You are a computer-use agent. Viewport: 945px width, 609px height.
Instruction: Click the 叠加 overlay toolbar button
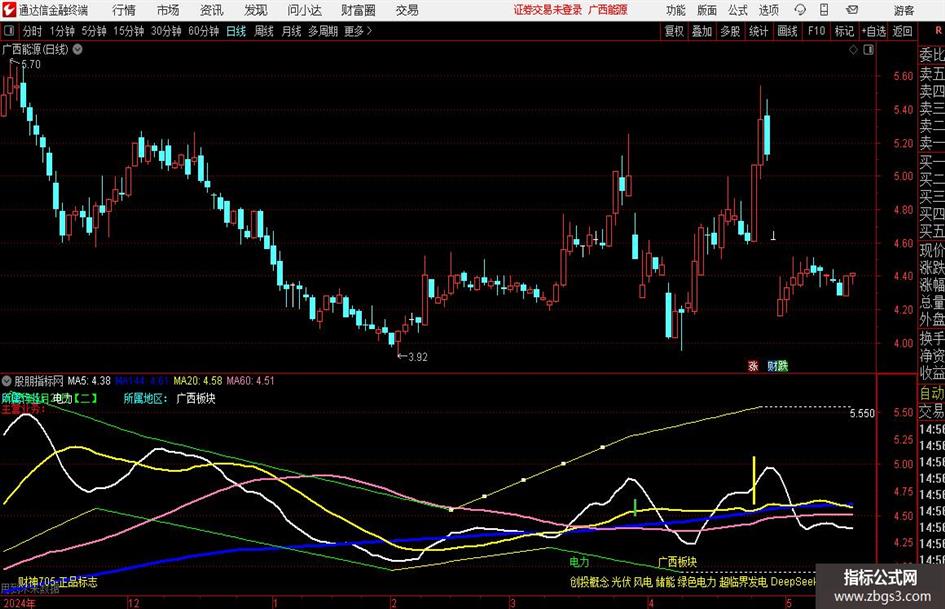(x=702, y=31)
